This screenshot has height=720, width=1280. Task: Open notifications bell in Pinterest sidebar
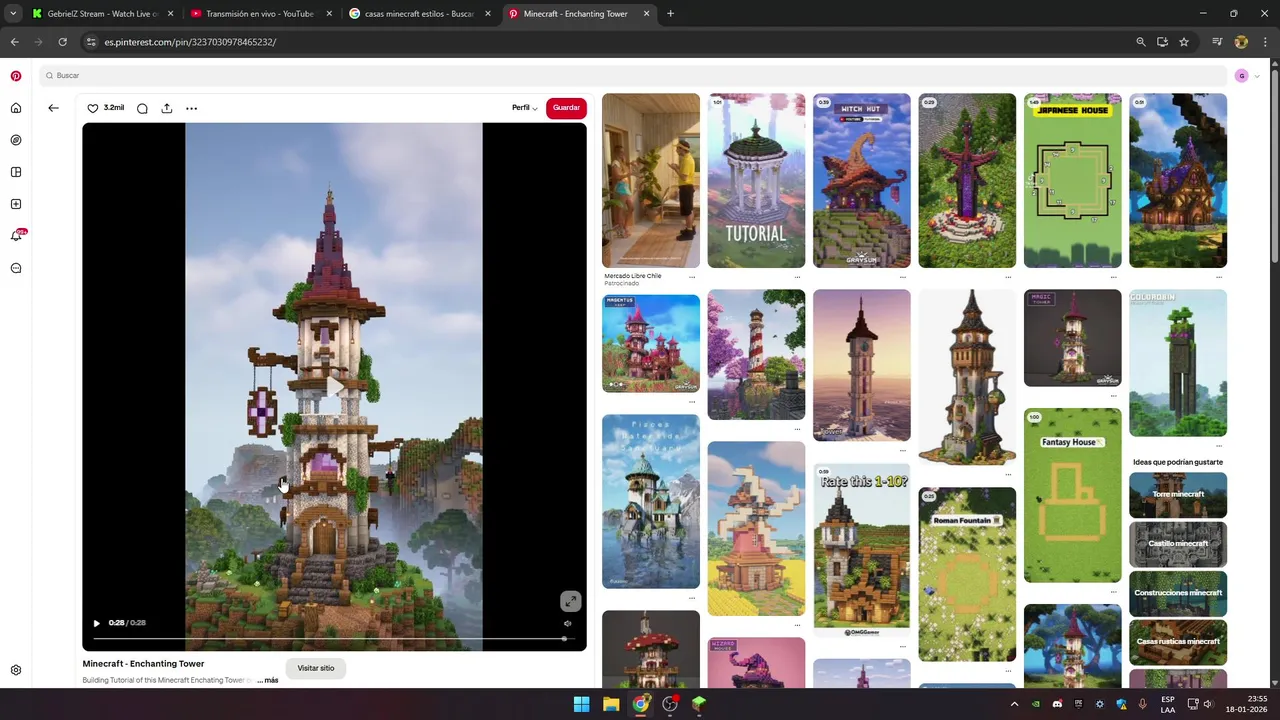point(16,236)
